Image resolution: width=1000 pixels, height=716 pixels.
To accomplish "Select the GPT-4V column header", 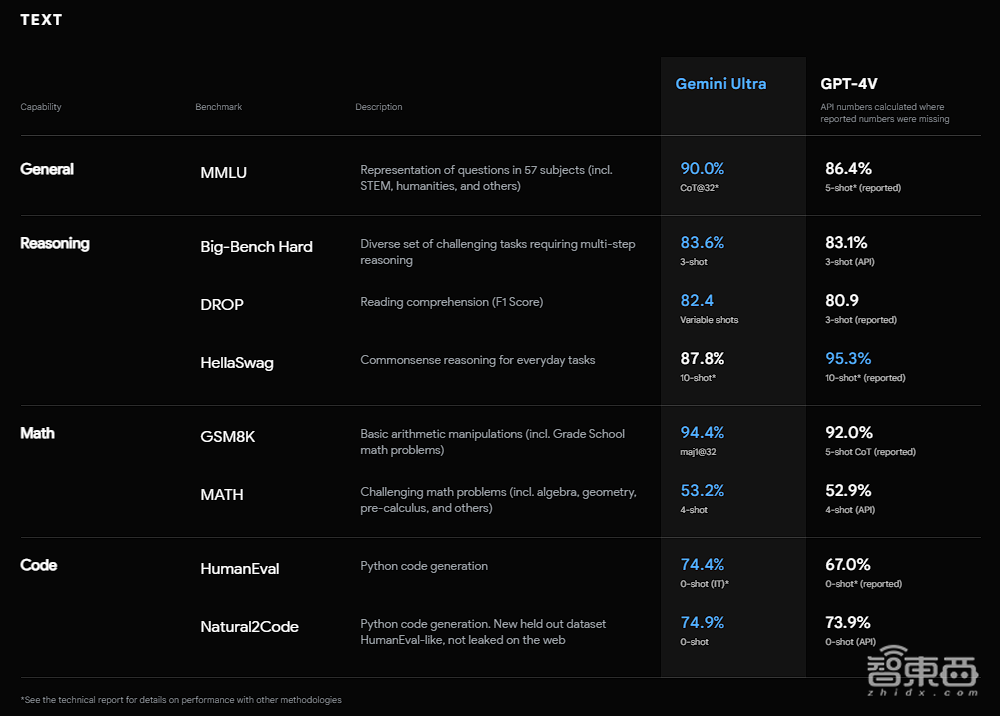I will tap(849, 84).
